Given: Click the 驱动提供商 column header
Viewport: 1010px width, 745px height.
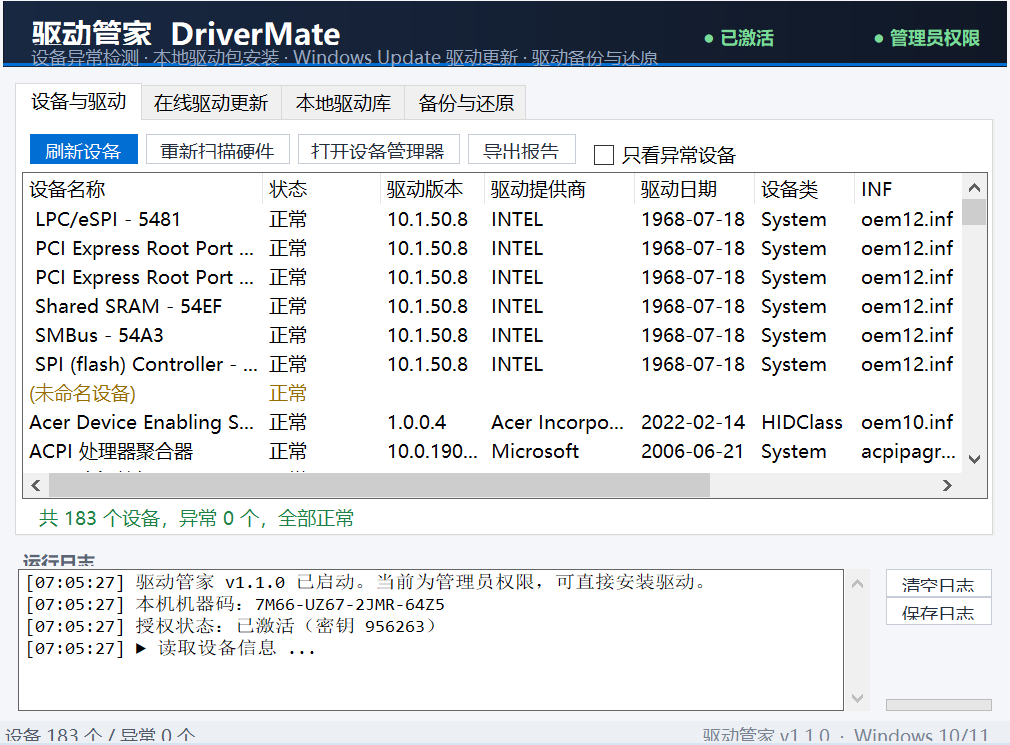Looking at the screenshot, I should click(560, 189).
